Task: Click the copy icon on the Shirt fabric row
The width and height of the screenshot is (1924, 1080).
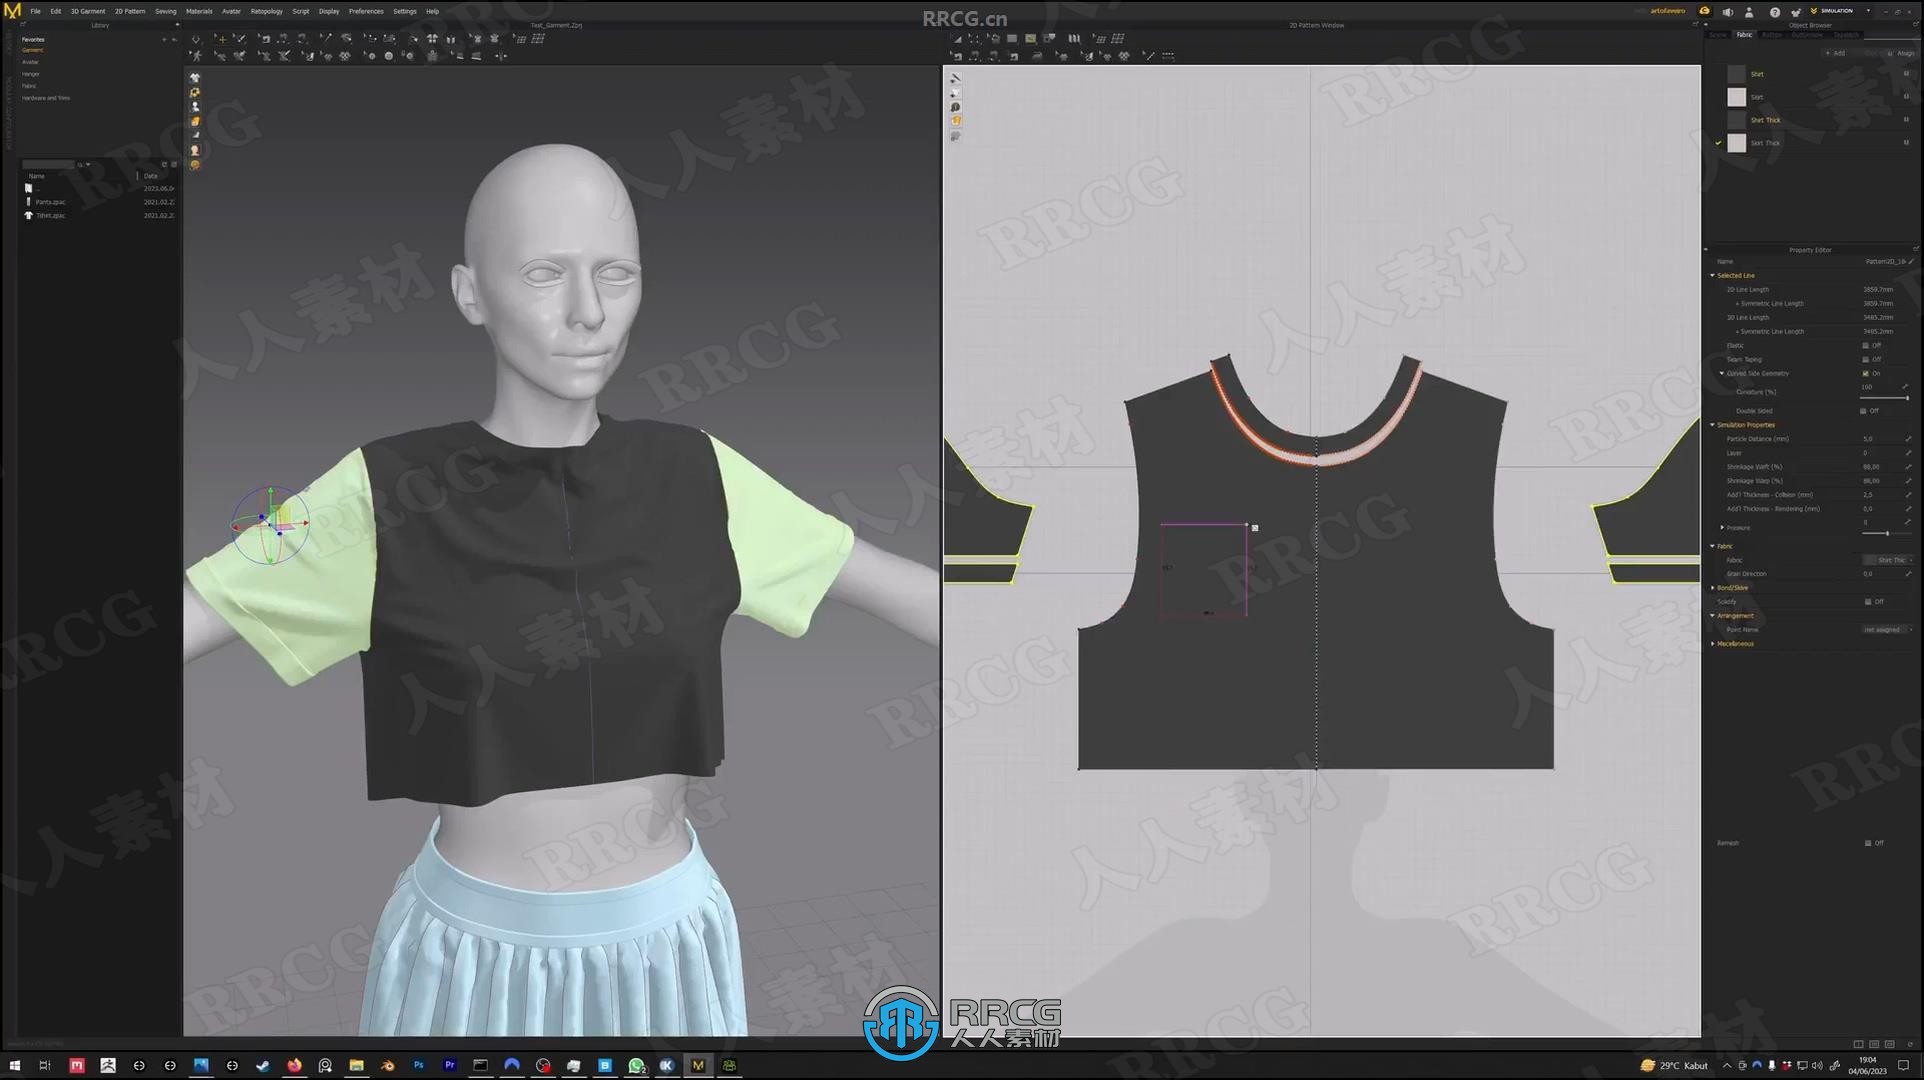Action: (x=1906, y=74)
